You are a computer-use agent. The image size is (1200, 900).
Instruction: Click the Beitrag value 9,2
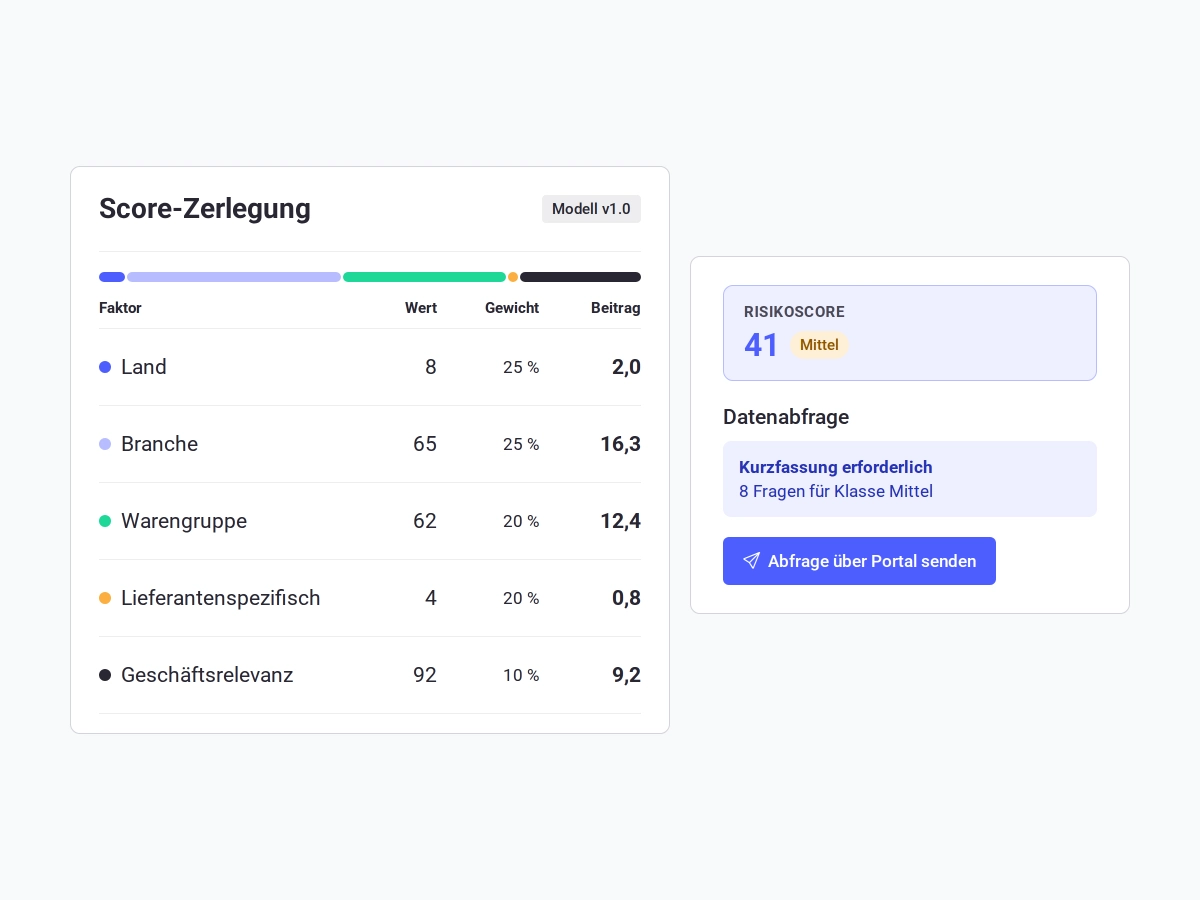(626, 675)
